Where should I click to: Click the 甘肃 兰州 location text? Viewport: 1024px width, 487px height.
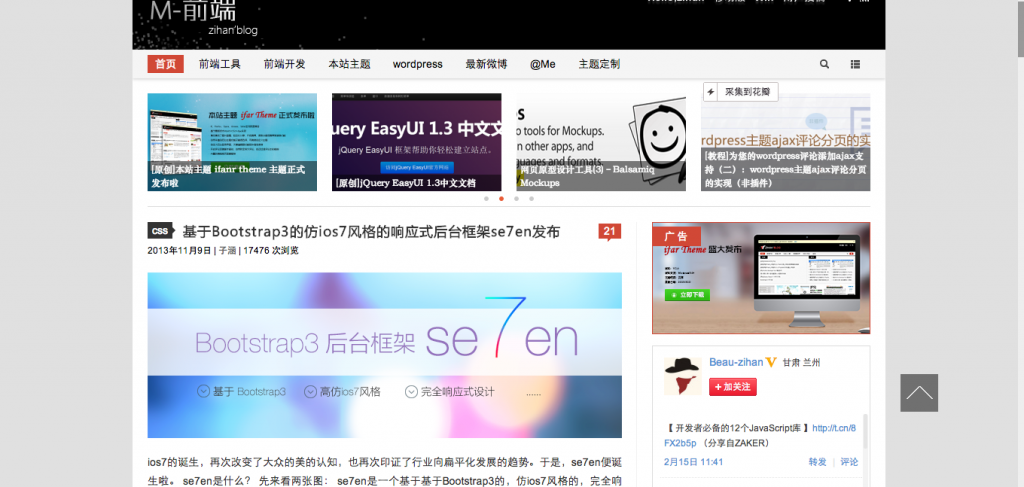(801, 362)
